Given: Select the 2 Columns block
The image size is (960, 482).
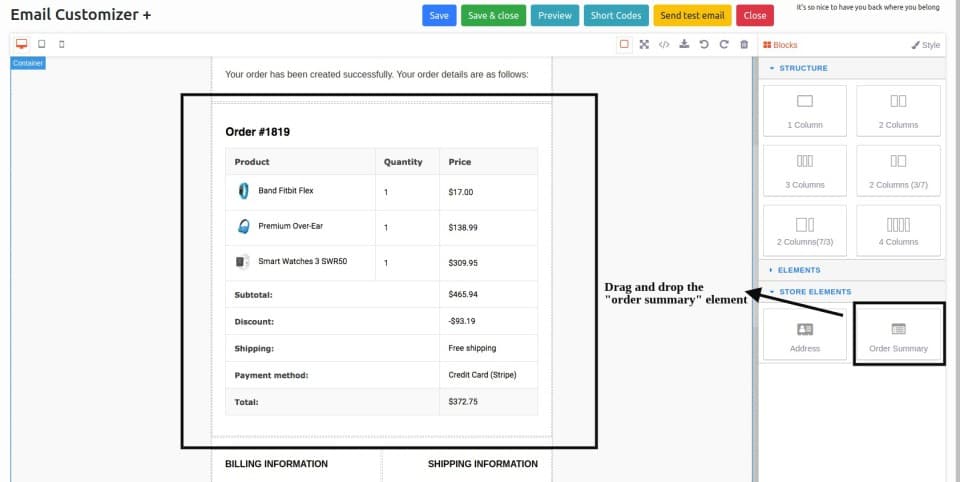Looking at the screenshot, I should pos(898,111).
